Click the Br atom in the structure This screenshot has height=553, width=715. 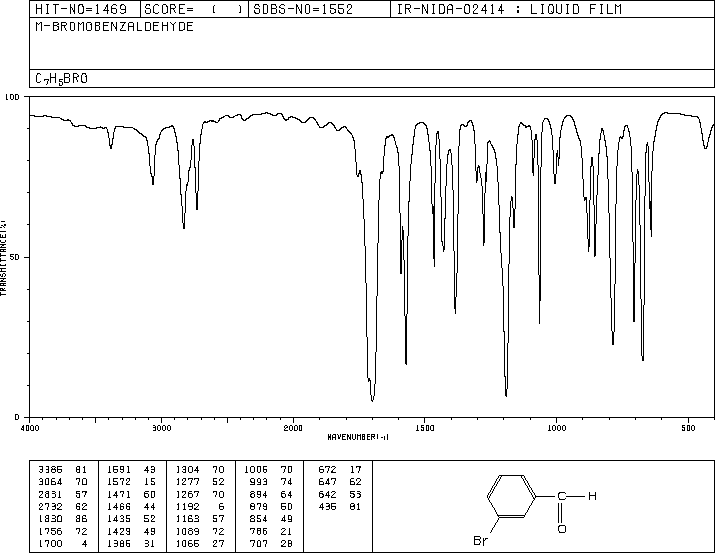coord(481,541)
